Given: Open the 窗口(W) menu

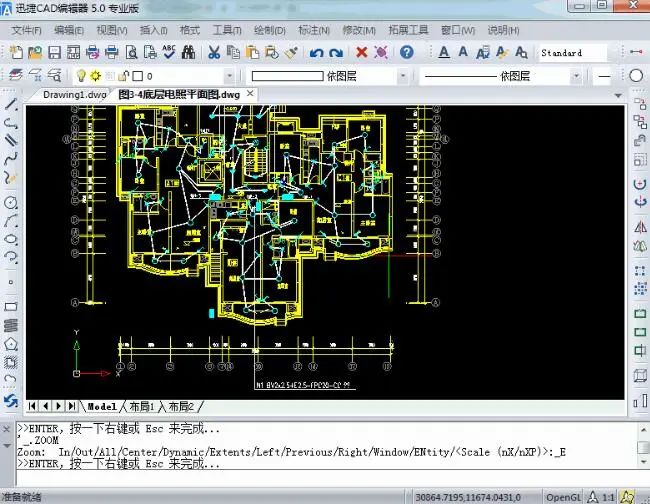Looking at the screenshot, I should click(x=458, y=30).
